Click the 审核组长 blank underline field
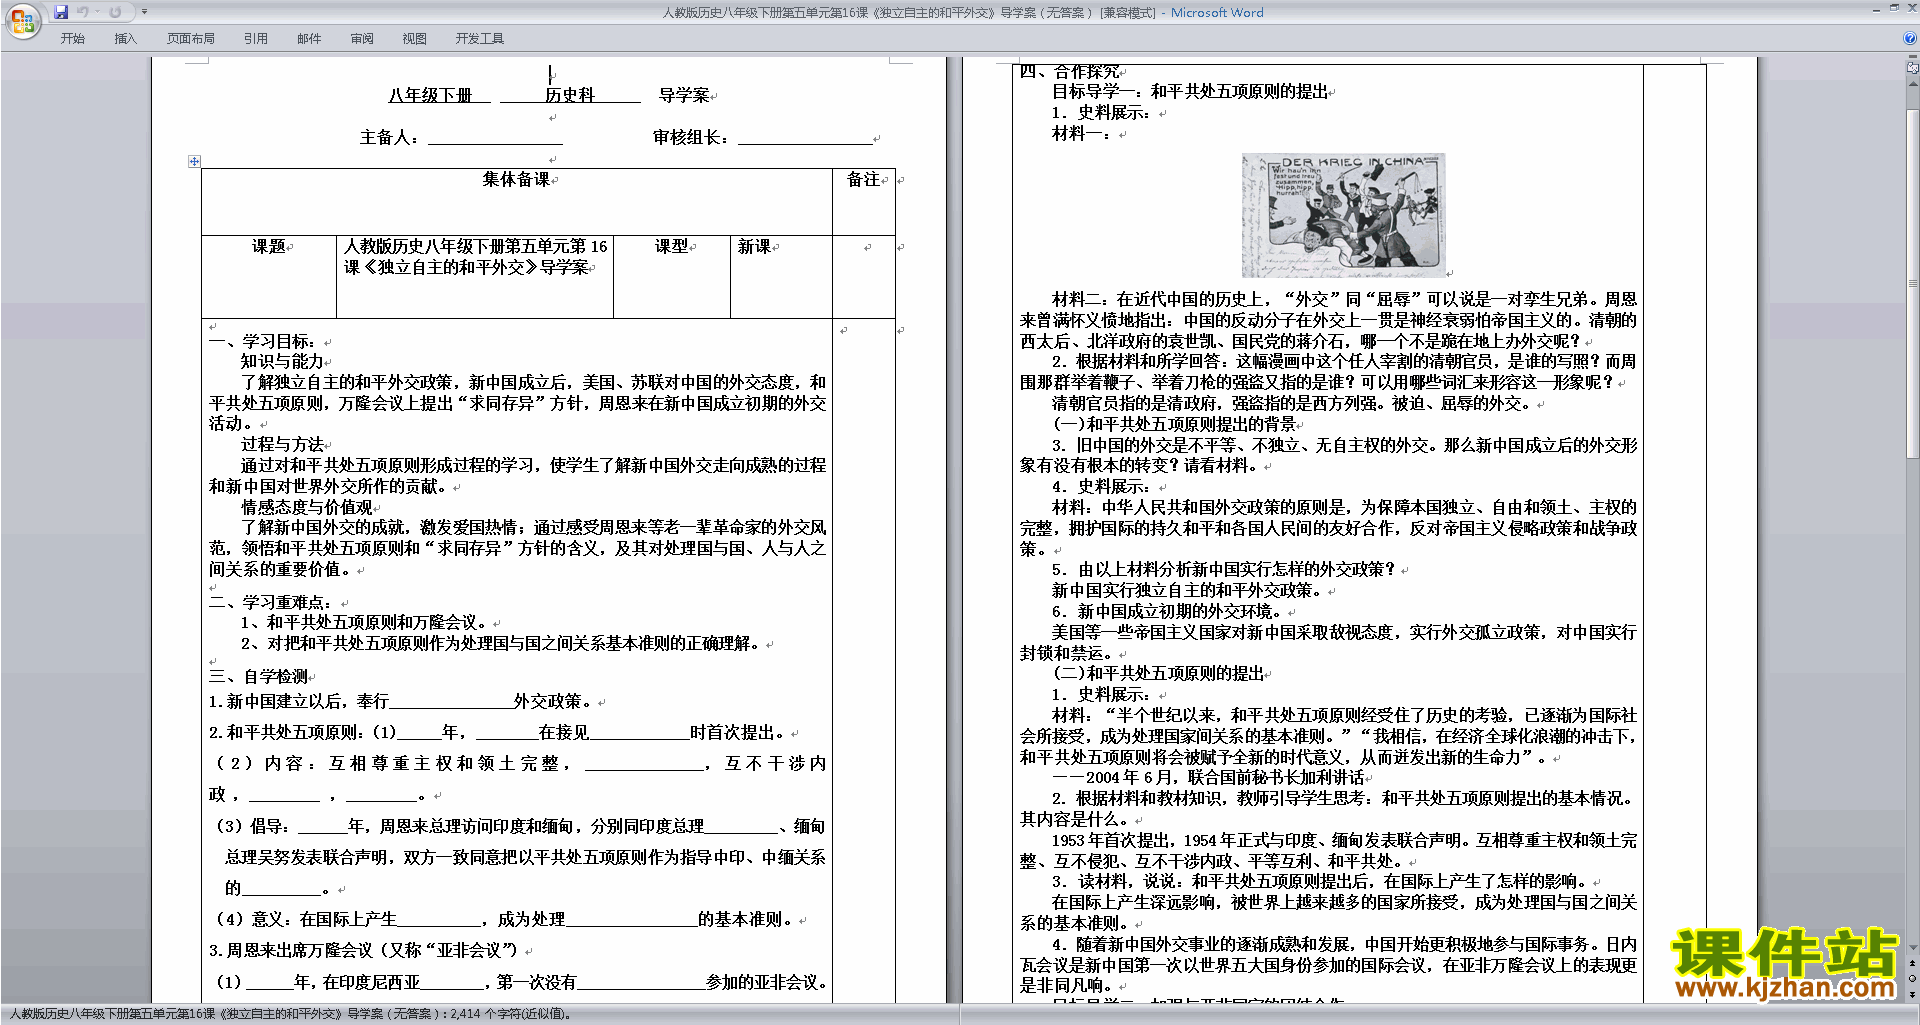 pyautogui.click(x=805, y=138)
